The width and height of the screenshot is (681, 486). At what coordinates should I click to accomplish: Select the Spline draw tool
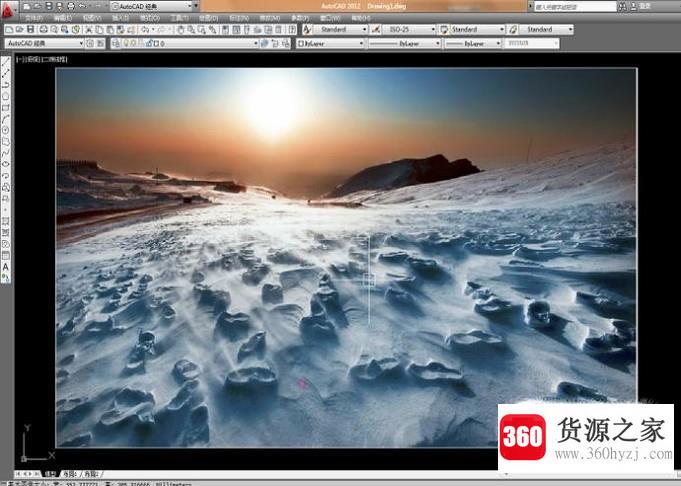(6, 153)
